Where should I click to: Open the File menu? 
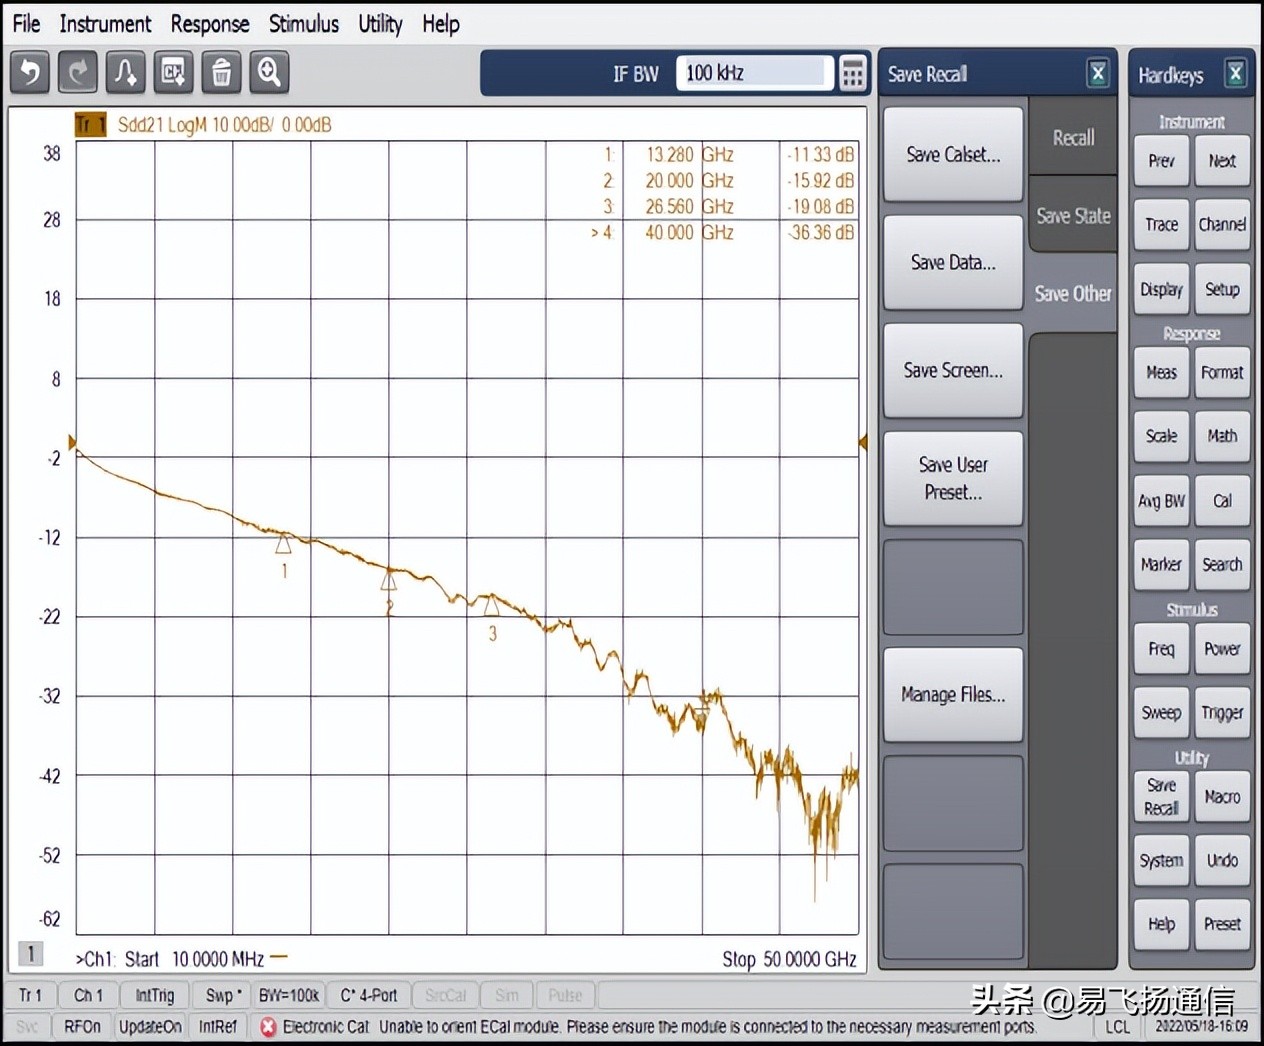(27, 23)
